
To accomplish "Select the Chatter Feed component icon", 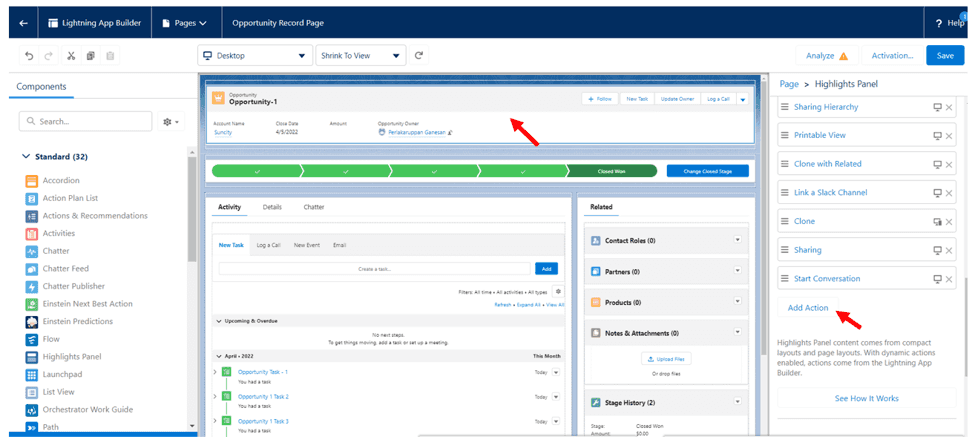I will coord(32,269).
